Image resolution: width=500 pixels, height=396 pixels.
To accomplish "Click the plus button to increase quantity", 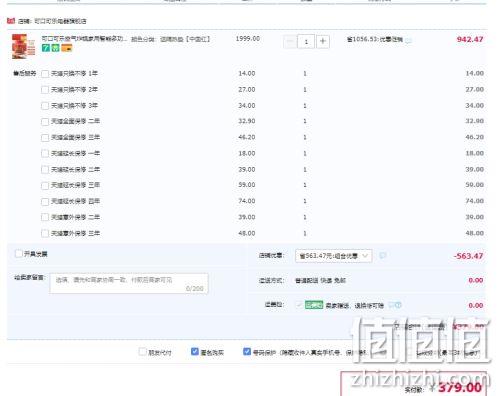I will click(322, 41).
